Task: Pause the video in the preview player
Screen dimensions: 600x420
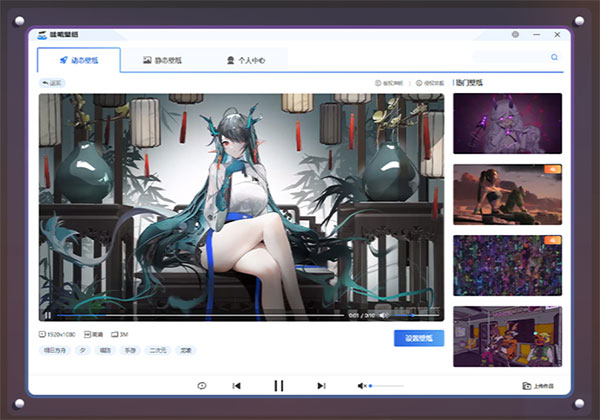Action: [48, 315]
